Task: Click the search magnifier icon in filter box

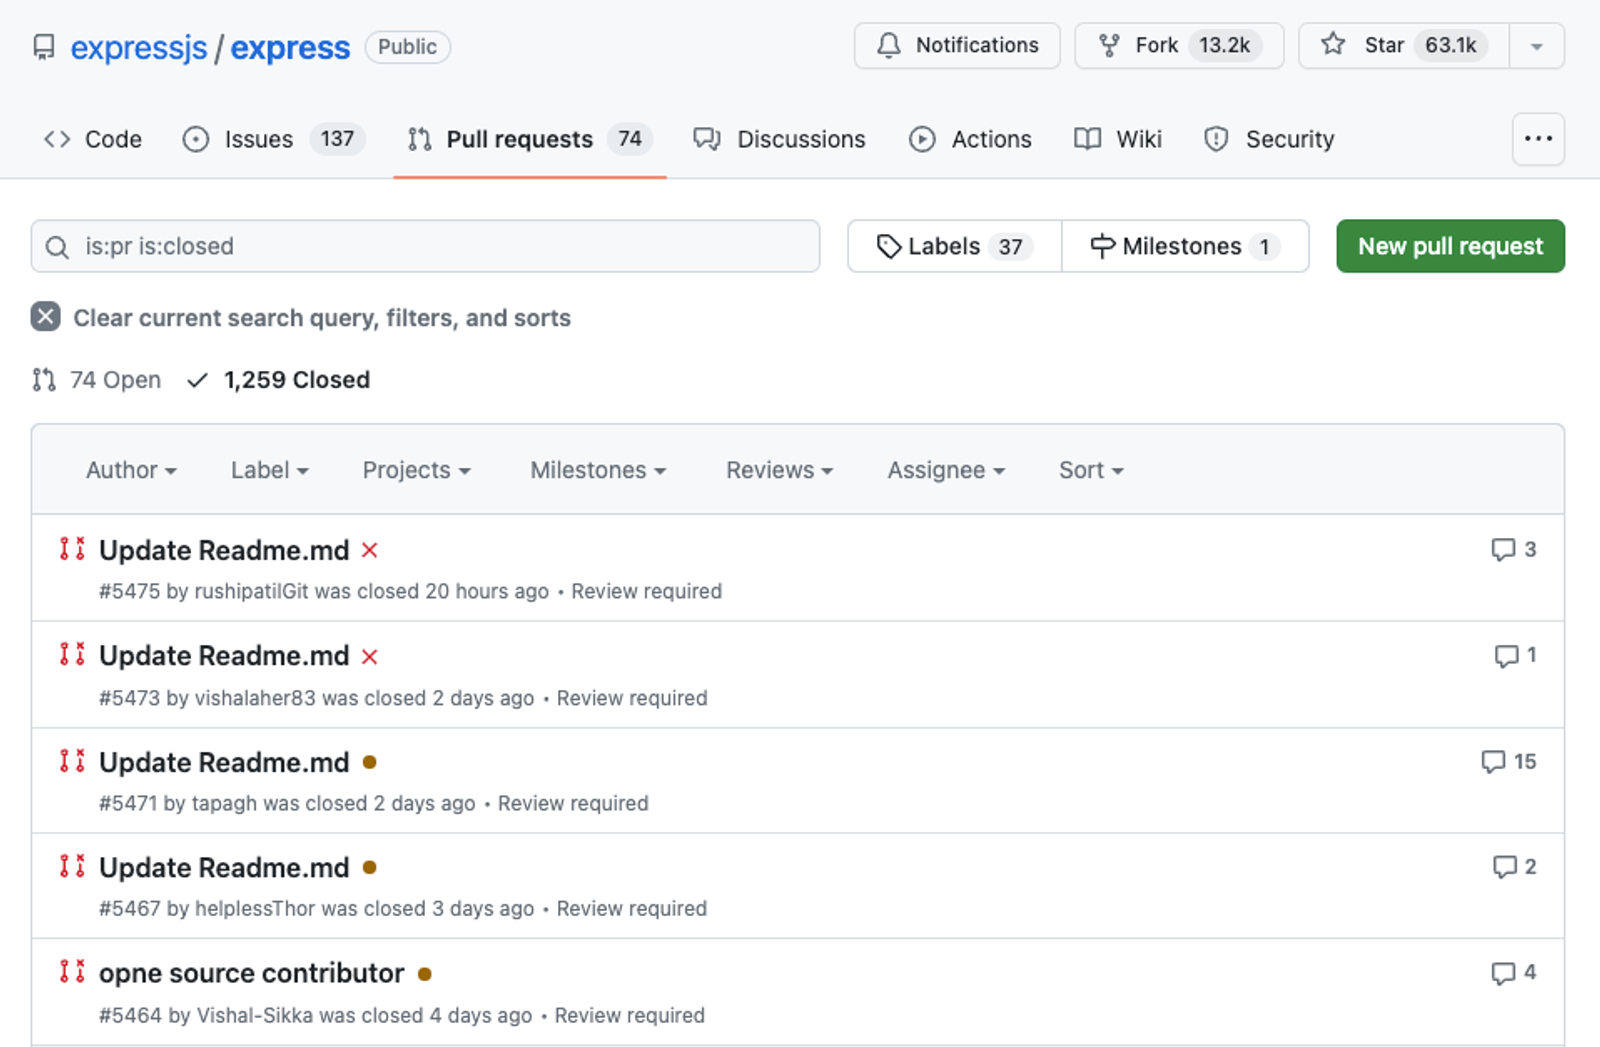Action: pos(58,247)
